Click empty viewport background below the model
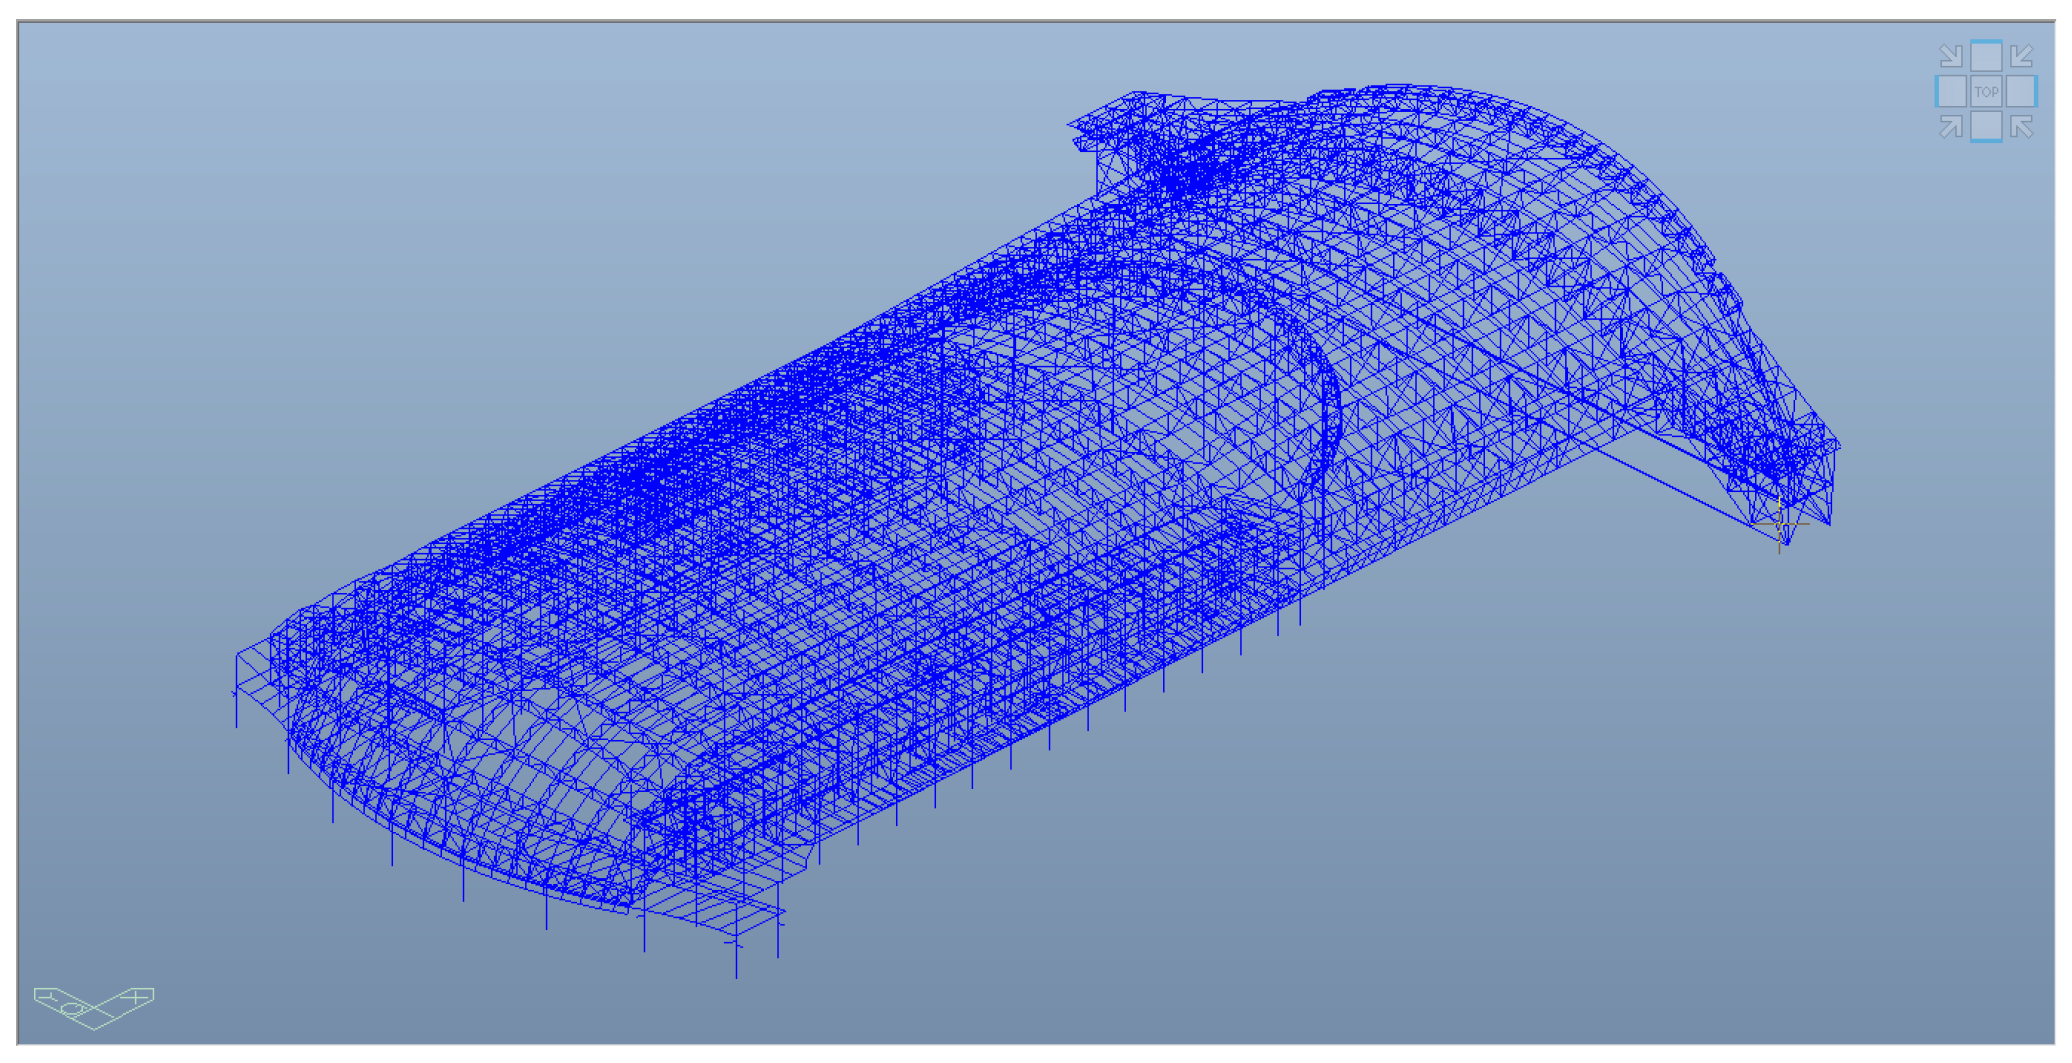 (x=1400, y=900)
